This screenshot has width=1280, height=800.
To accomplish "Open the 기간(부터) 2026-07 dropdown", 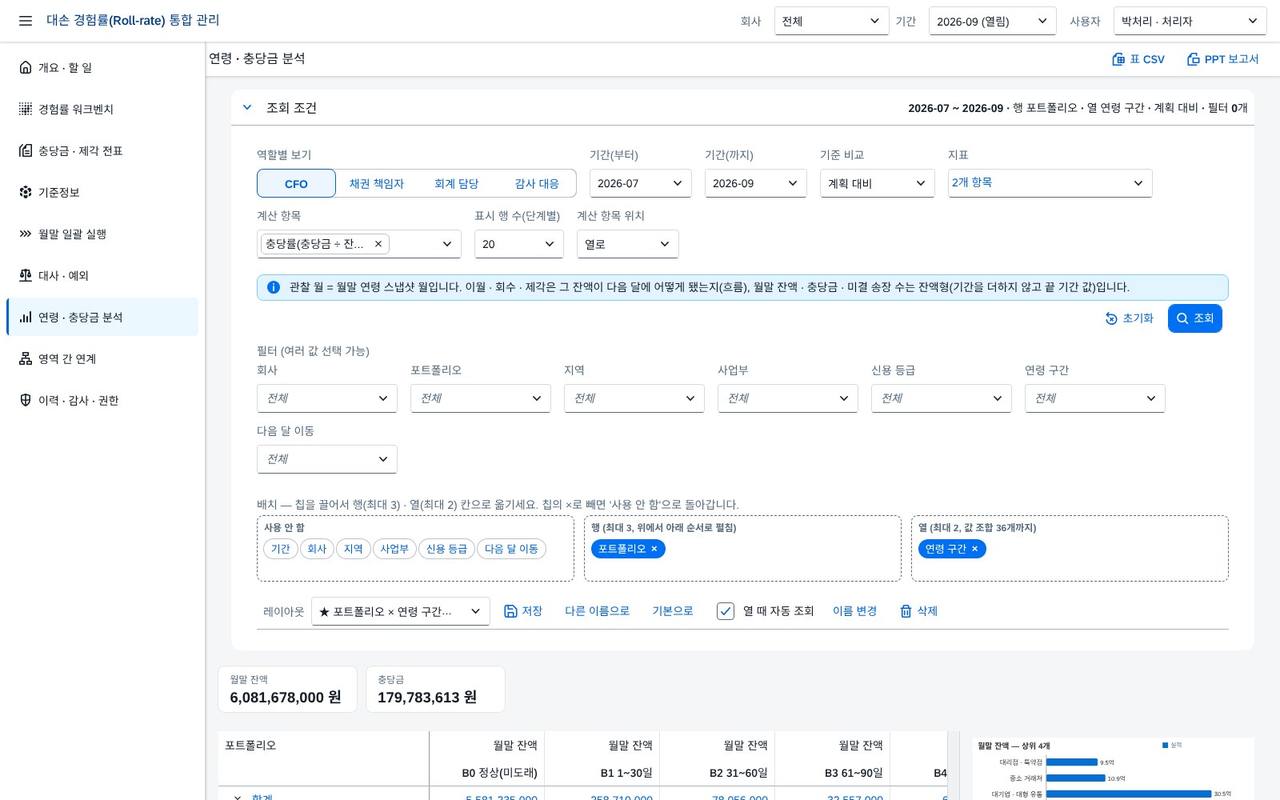I will click(x=640, y=183).
